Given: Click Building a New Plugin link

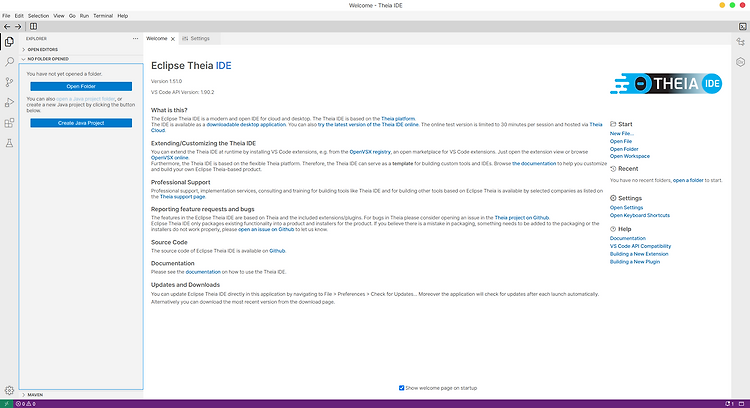Looking at the screenshot, I should click(x=635, y=262).
